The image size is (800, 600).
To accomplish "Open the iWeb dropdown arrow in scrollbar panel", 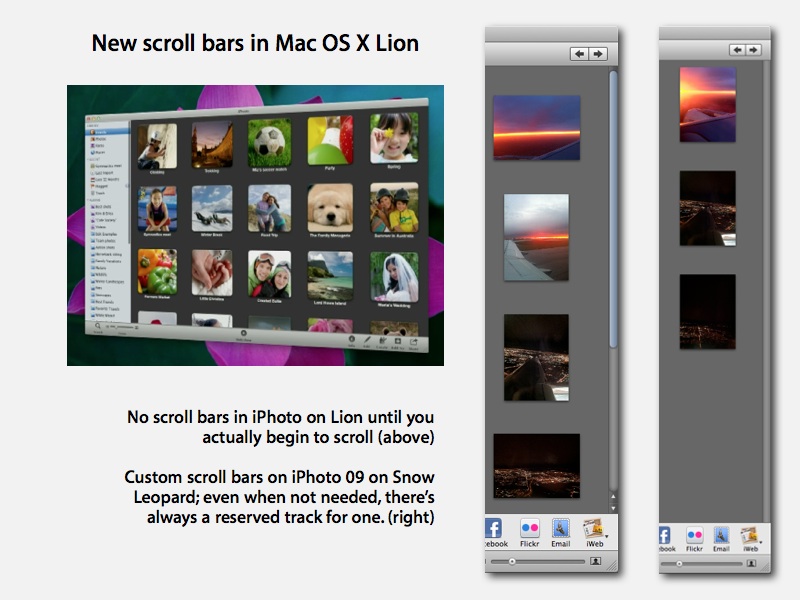I will pos(607,536).
